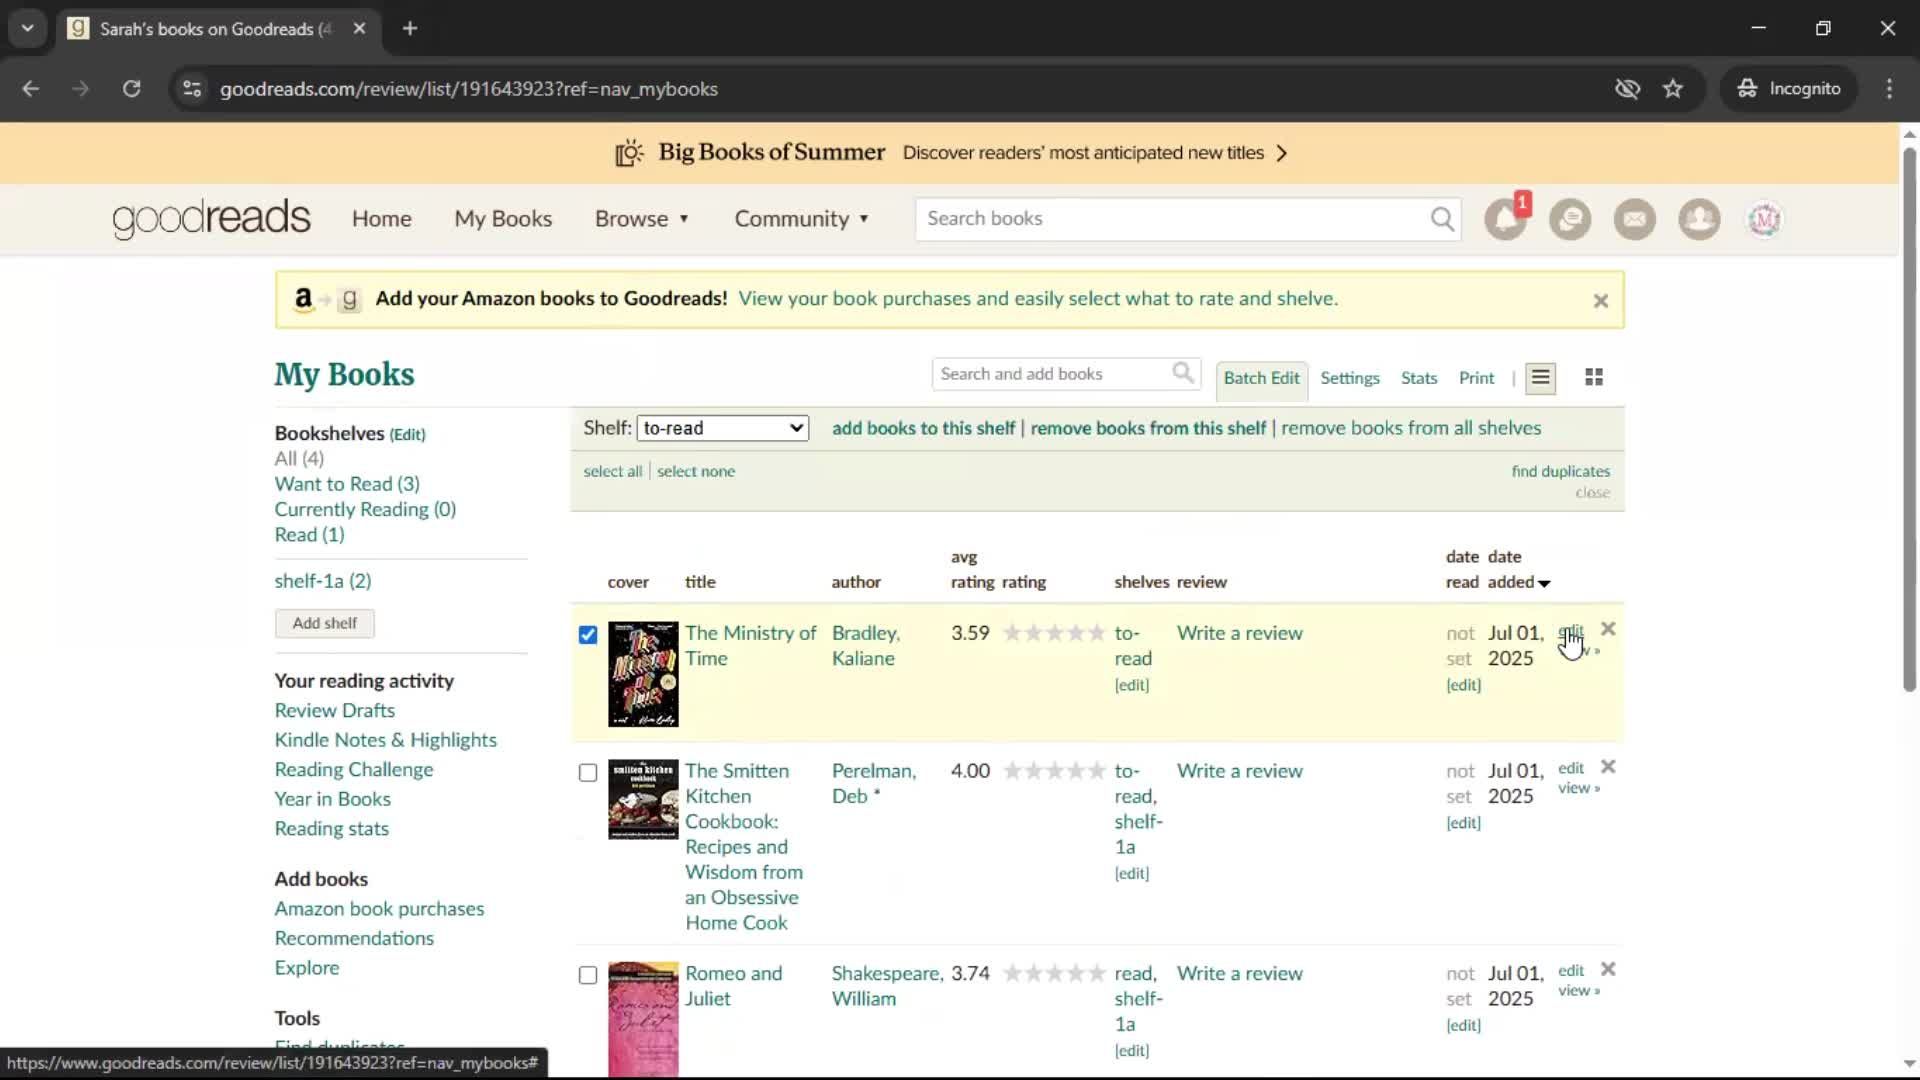Uncheck The Ministry of Time checkbox
Screen dimensions: 1920x1080
pyautogui.click(x=588, y=635)
